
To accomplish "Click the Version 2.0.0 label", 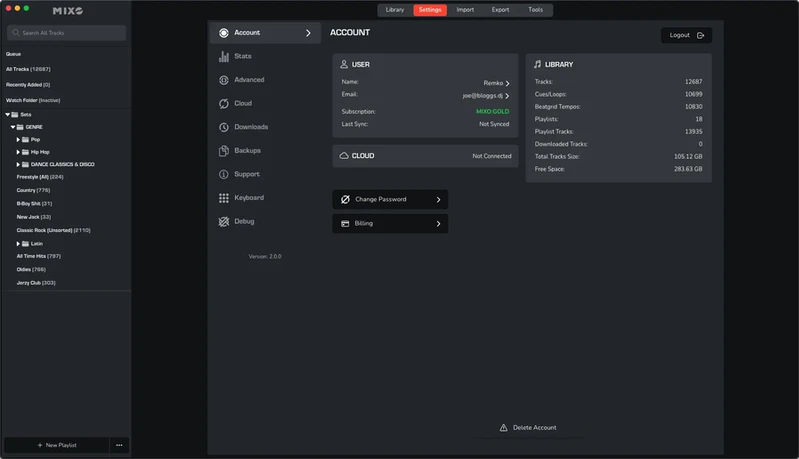I will click(265, 257).
